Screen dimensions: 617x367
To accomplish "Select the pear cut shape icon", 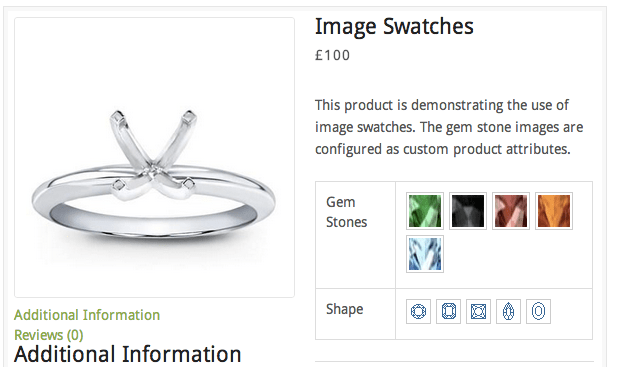I will click(508, 312).
